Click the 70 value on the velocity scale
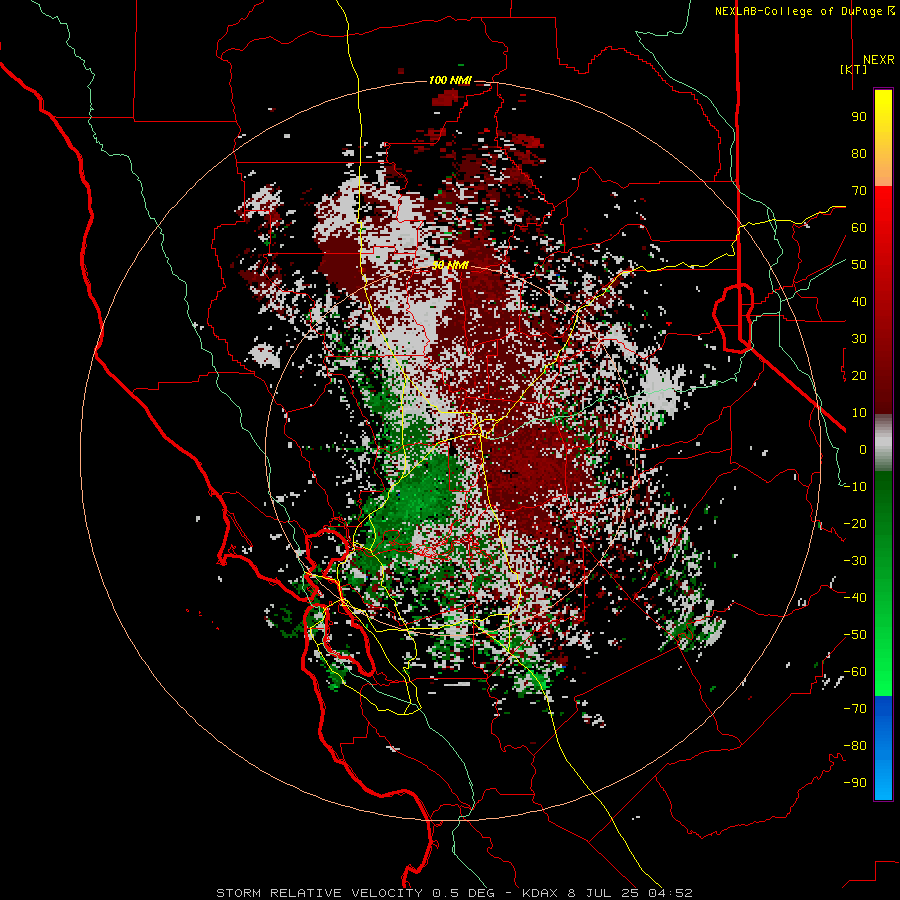This screenshot has height=900, width=900. pyautogui.click(x=859, y=191)
